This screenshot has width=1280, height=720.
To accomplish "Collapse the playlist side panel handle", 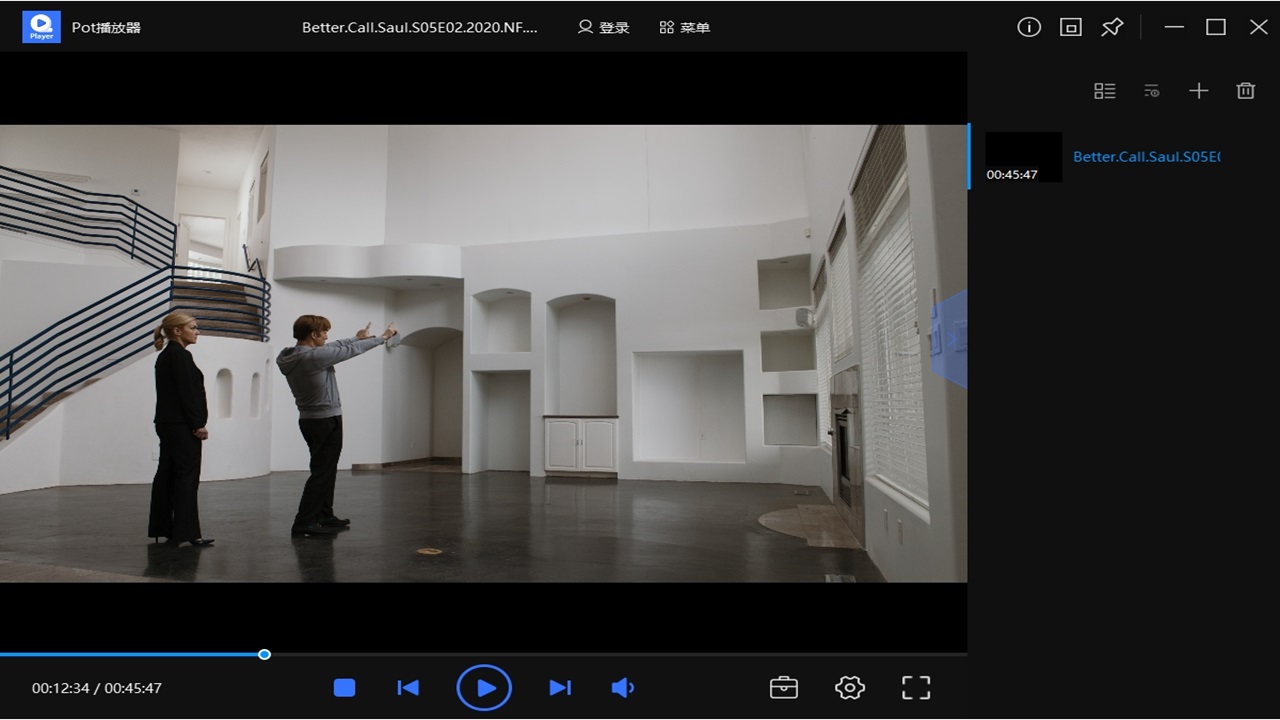I will [950, 339].
